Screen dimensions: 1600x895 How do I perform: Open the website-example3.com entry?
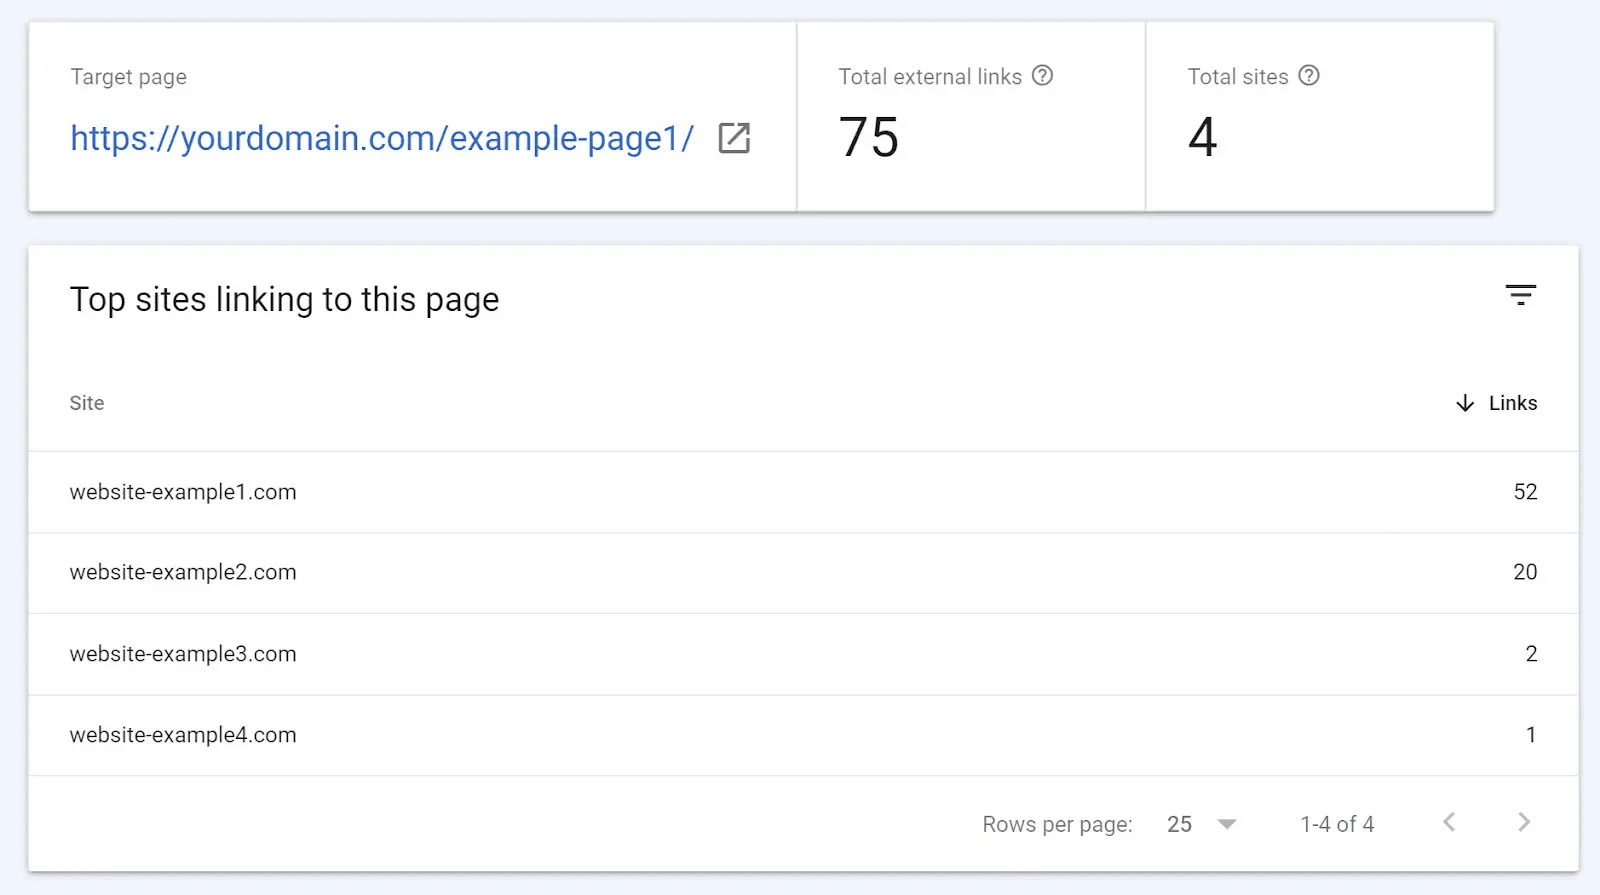(x=183, y=654)
